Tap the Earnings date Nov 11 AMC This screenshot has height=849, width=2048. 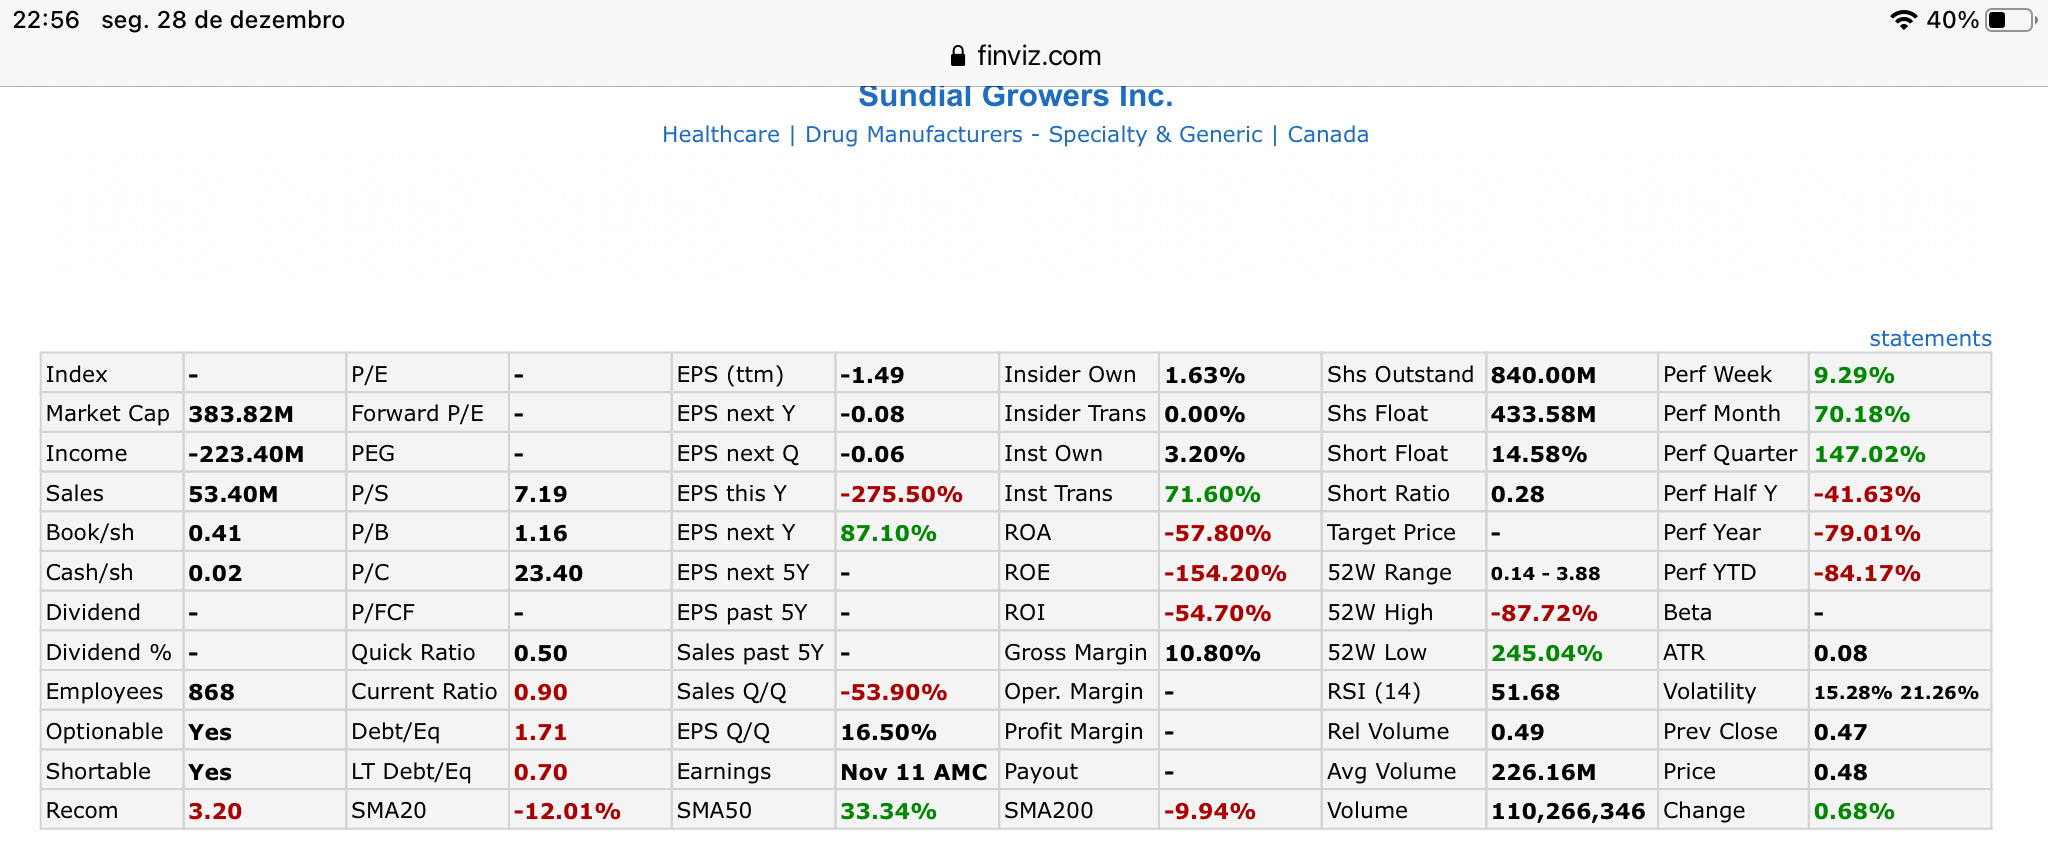coord(913,772)
